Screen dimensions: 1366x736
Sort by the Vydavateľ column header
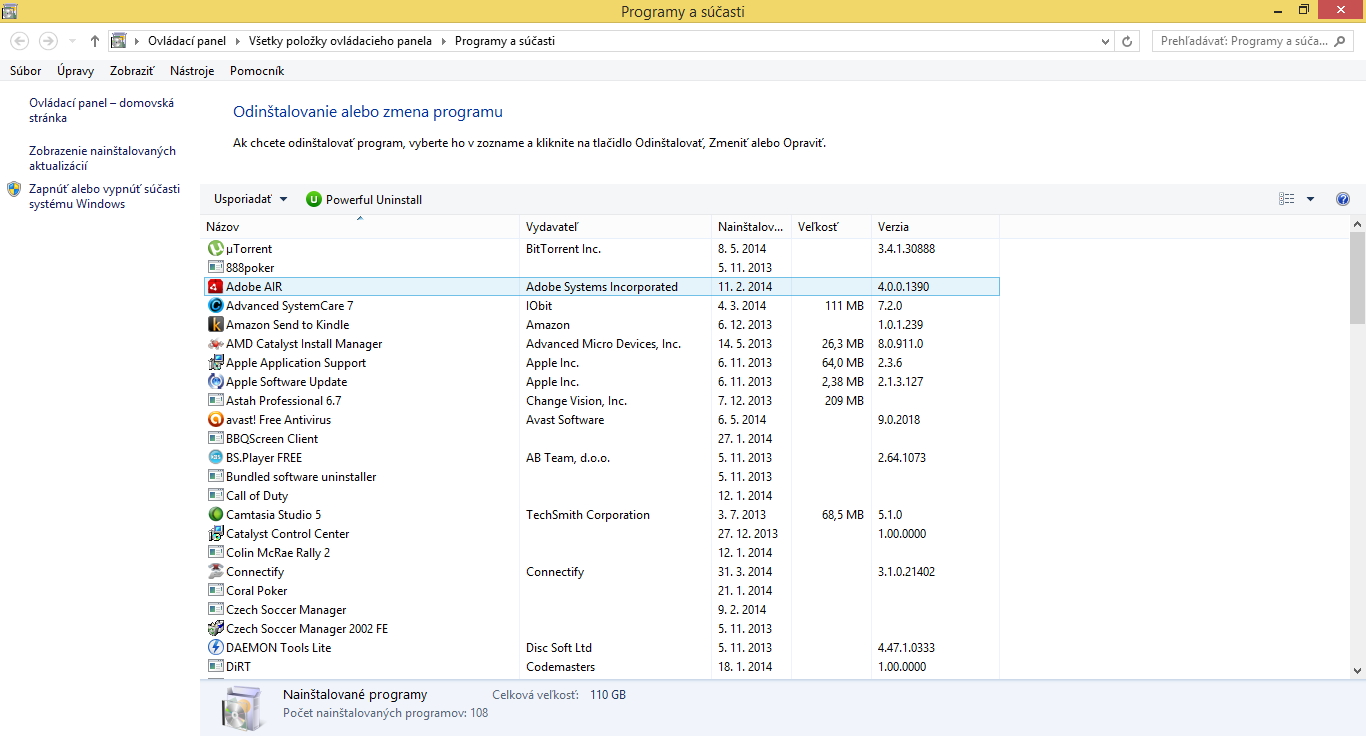[x=615, y=227]
